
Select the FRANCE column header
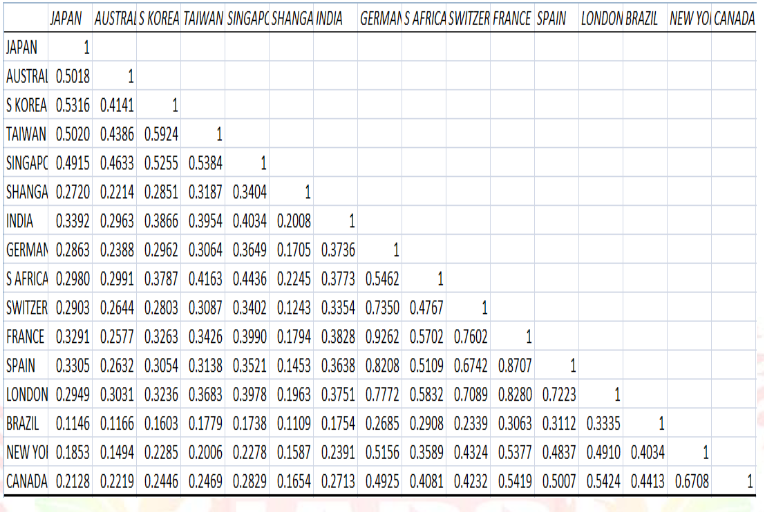[511, 19]
